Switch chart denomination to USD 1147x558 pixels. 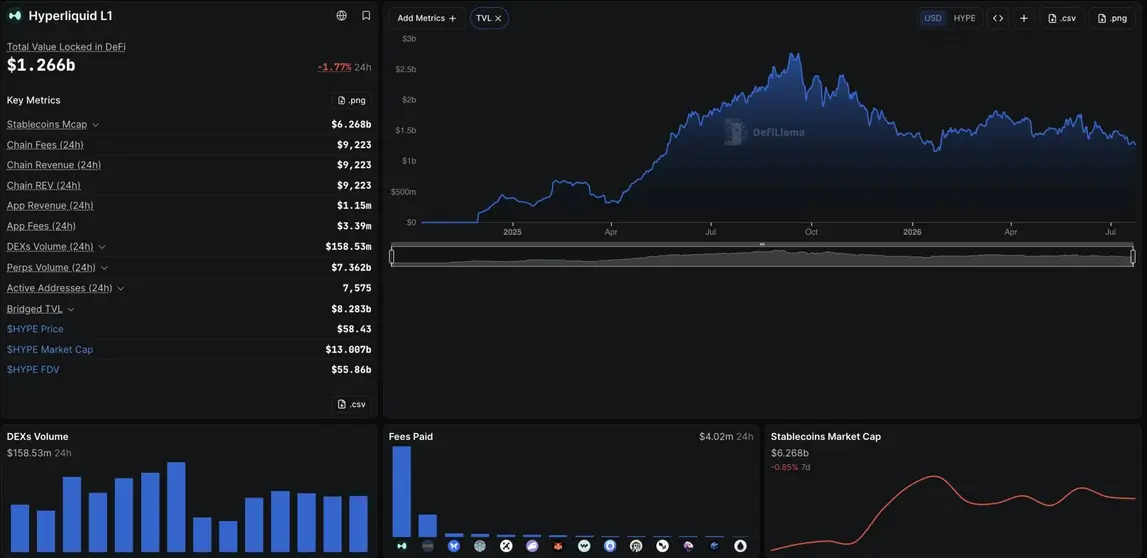click(933, 18)
